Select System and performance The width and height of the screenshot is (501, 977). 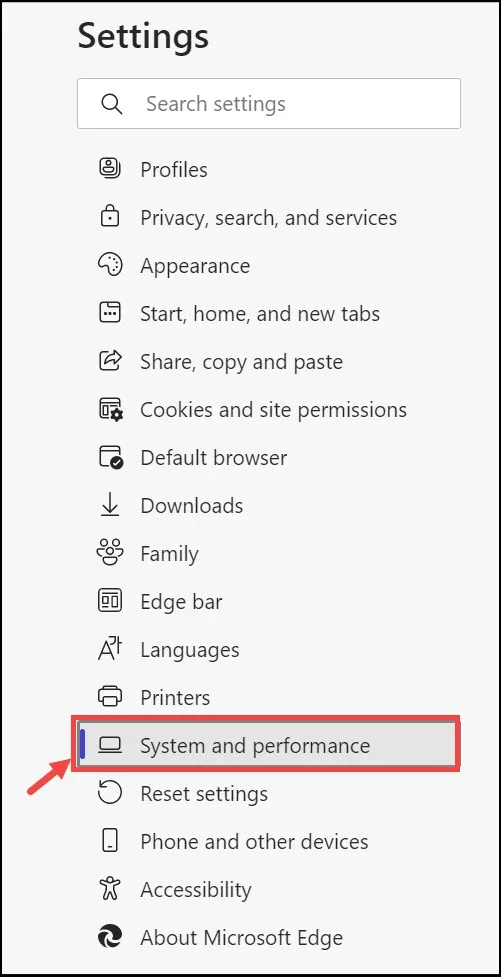[266, 745]
